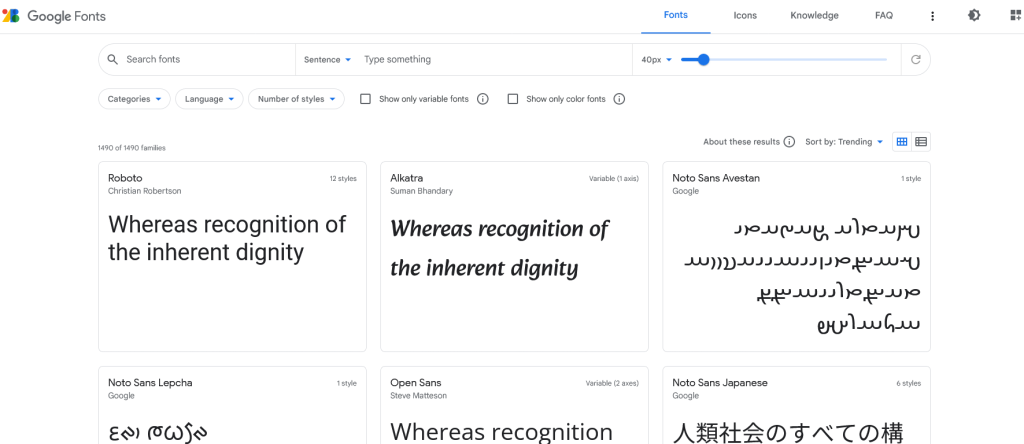
Task: Open the selected families grid icon
Action: 1015,16
